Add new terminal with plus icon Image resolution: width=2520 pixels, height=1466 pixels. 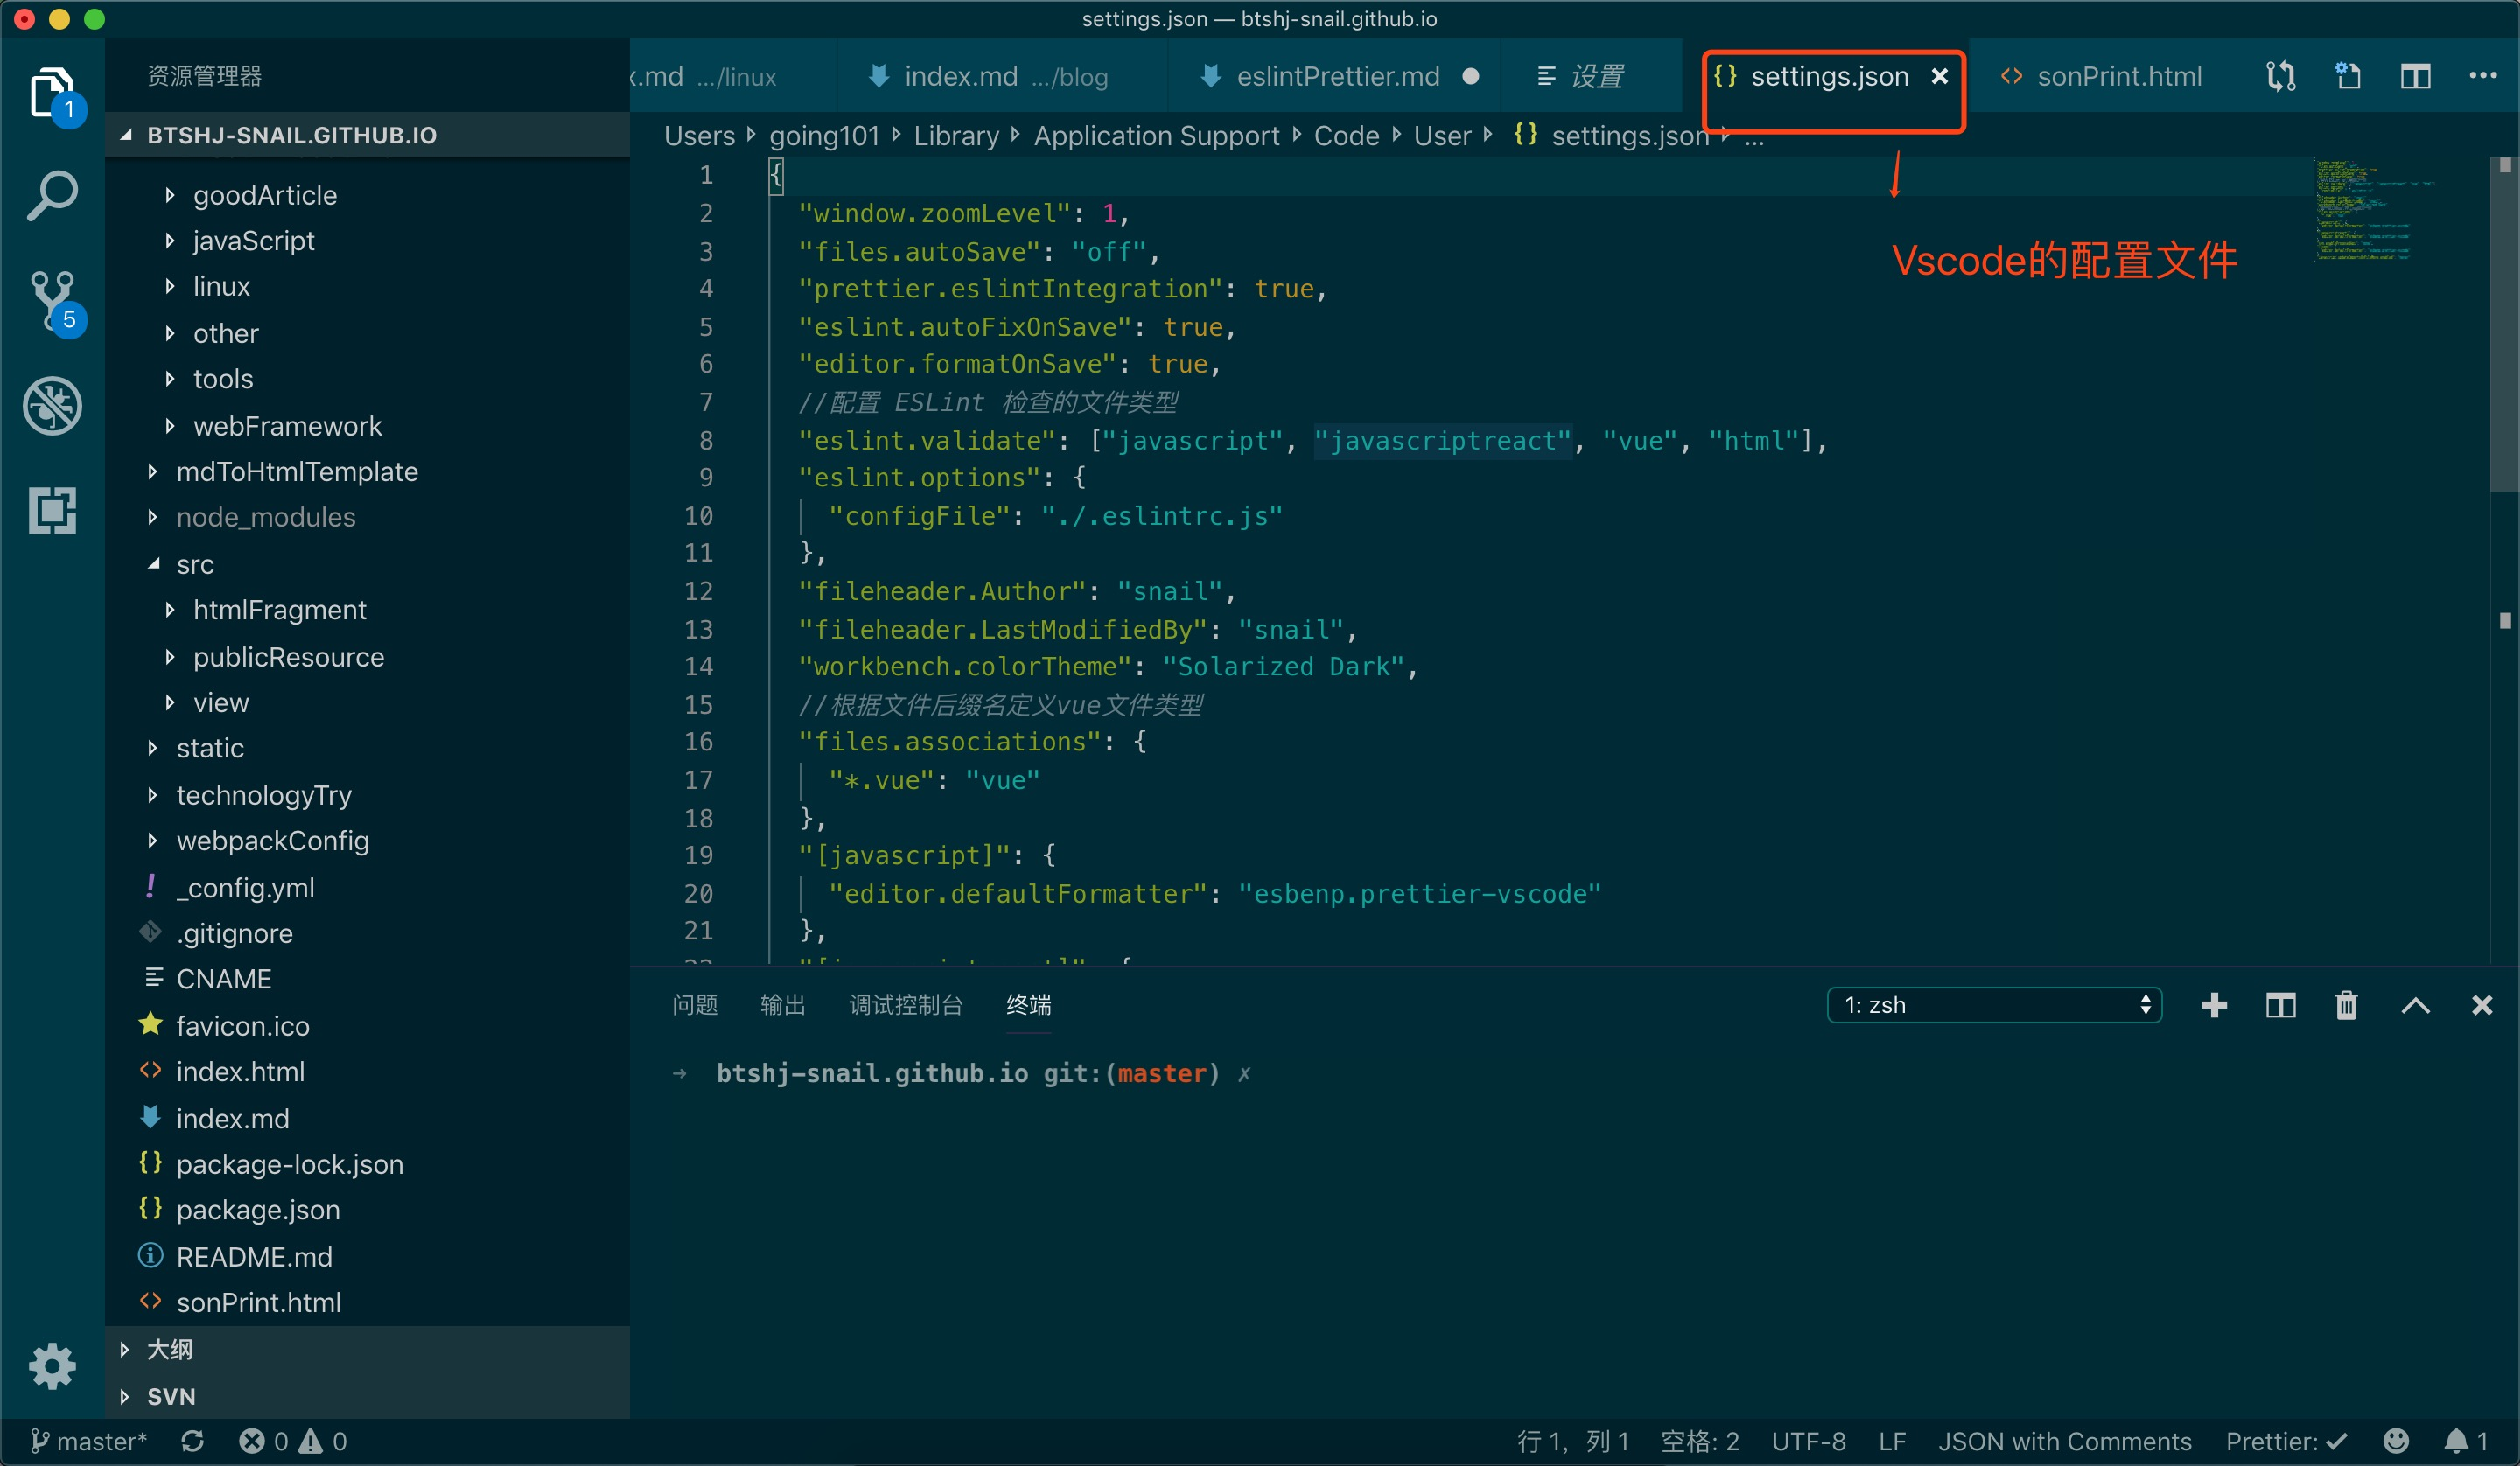click(2214, 1005)
